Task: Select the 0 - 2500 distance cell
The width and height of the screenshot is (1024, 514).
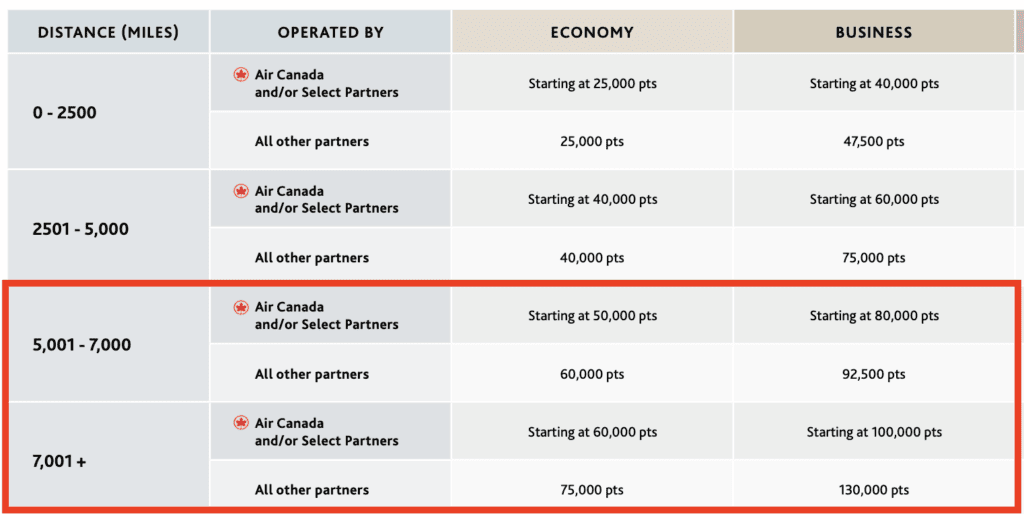Action: (x=65, y=113)
